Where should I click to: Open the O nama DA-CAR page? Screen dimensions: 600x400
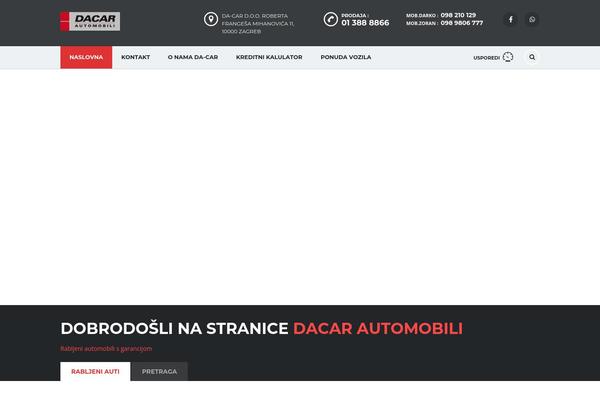(x=193, y=57)
